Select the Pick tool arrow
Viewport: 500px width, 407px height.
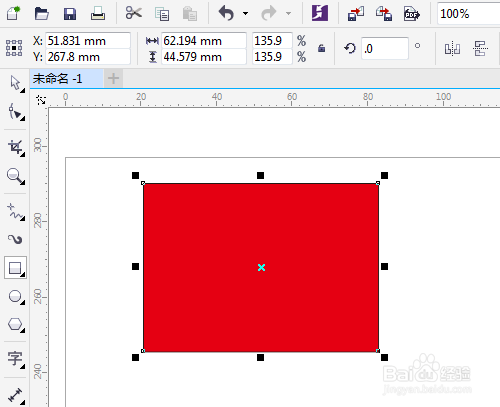pos(15,83)
